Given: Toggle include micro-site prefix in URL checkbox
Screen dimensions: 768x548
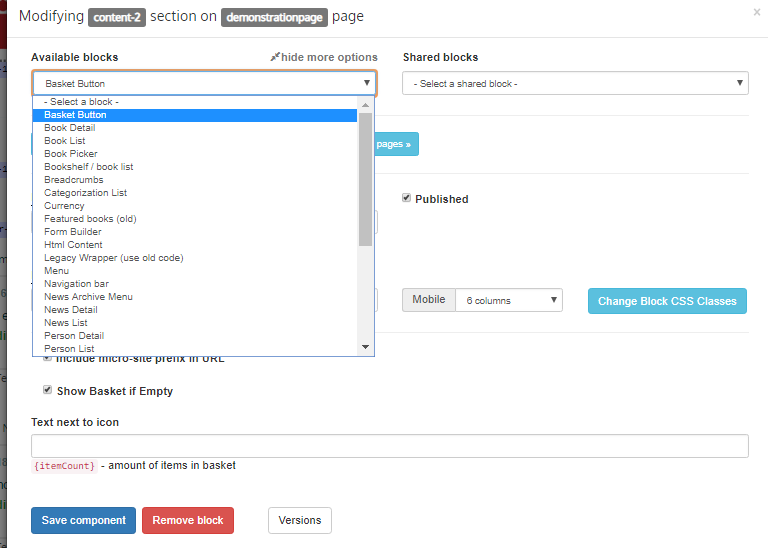Looking at the screenshot, I should coord(47,357).
